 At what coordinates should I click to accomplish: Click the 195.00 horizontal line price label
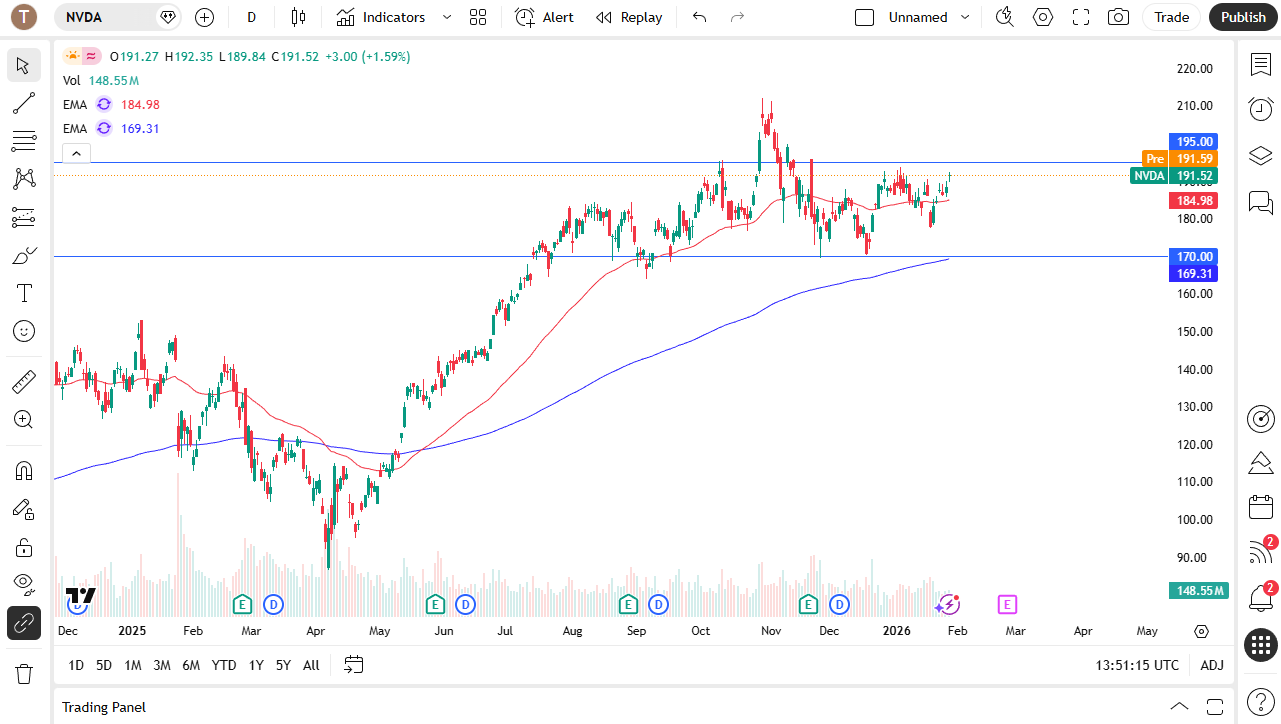(x=1193, y=142)
